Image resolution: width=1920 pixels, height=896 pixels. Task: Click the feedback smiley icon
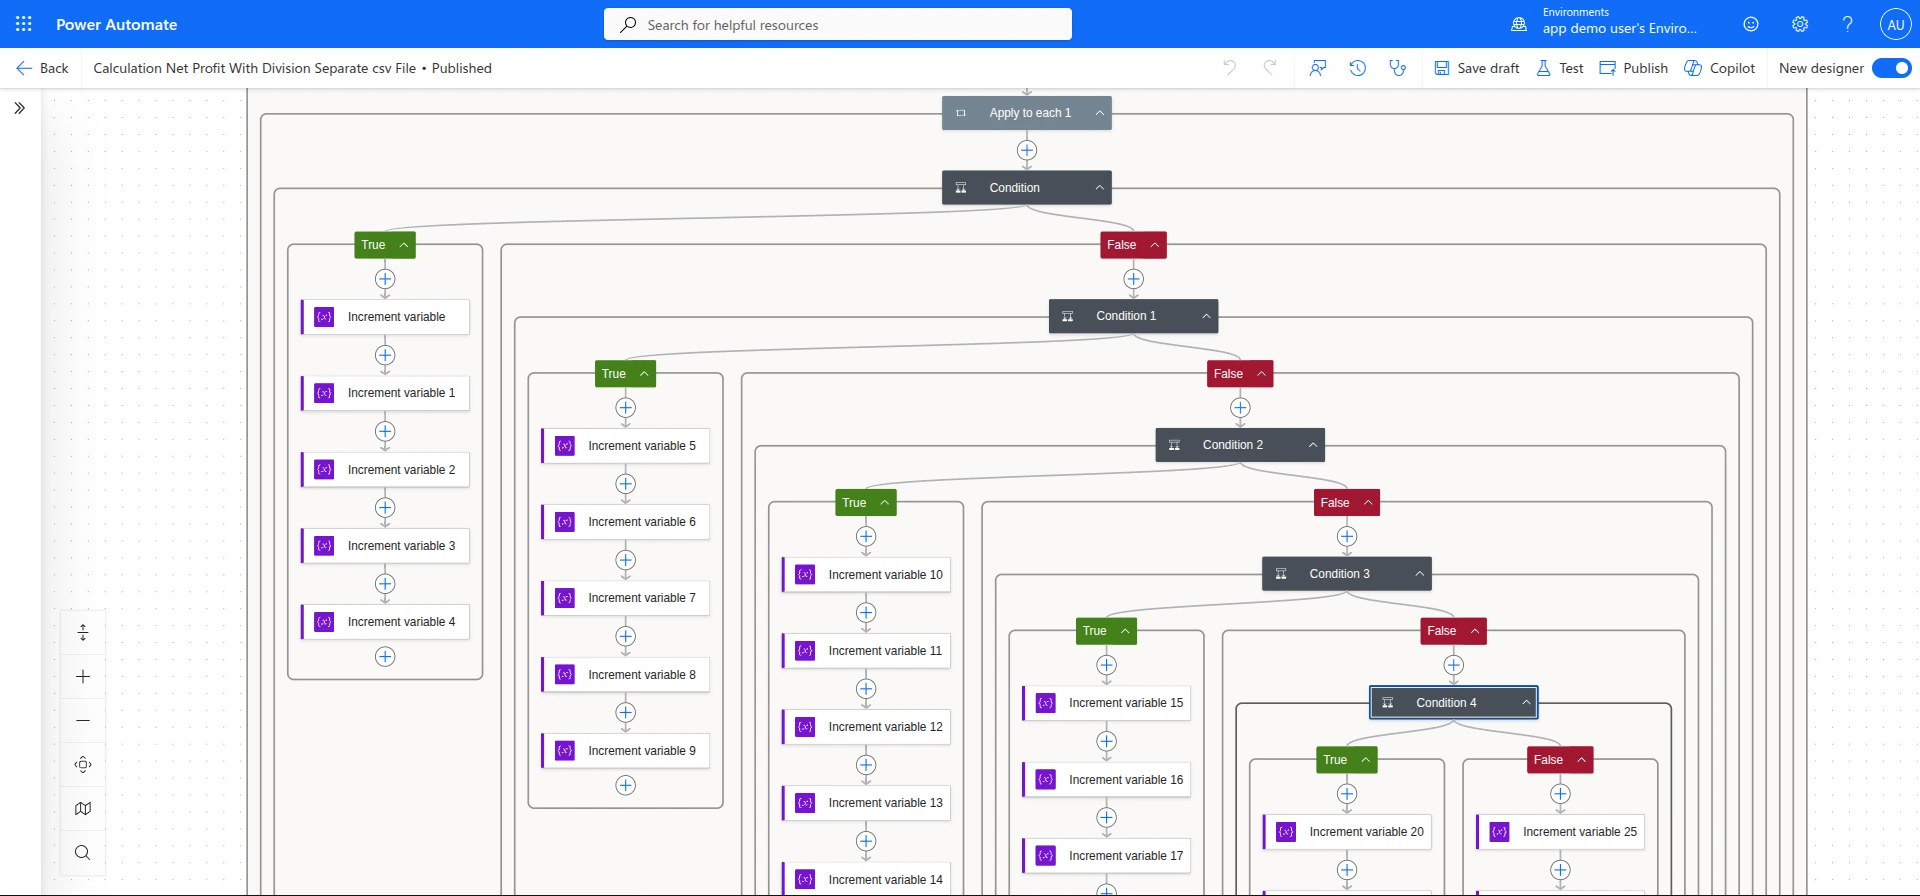click(1751, 24)
